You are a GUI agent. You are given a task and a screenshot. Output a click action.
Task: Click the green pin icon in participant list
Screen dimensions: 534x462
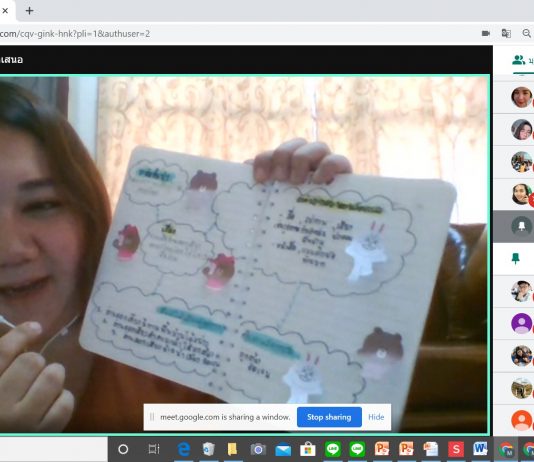516,258
